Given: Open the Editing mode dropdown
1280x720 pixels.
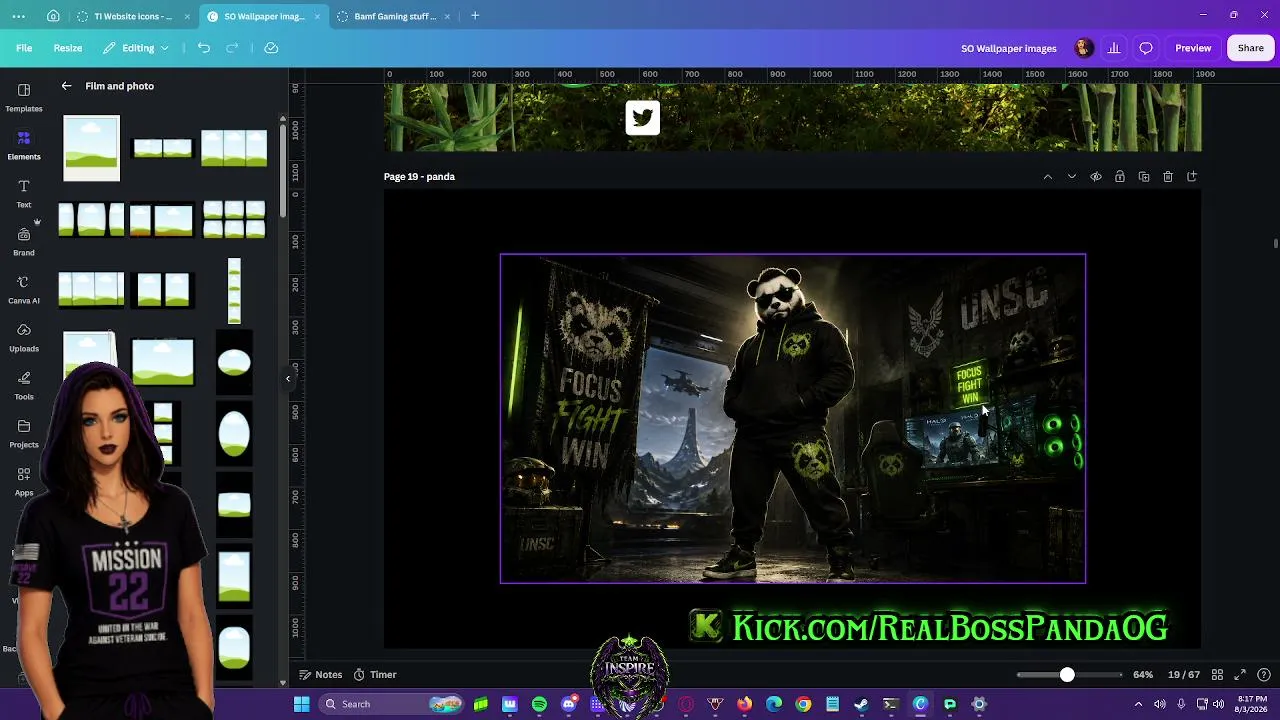Looking at the screenshot, I should pos(136,48).
